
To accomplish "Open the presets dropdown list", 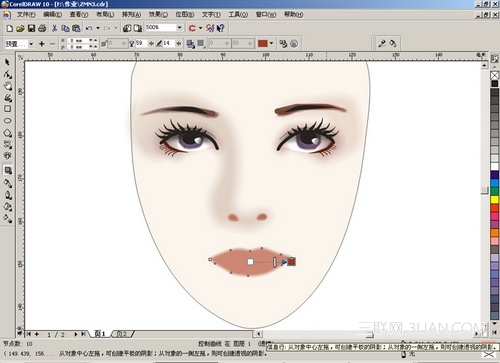I will (x=31, y=44).
